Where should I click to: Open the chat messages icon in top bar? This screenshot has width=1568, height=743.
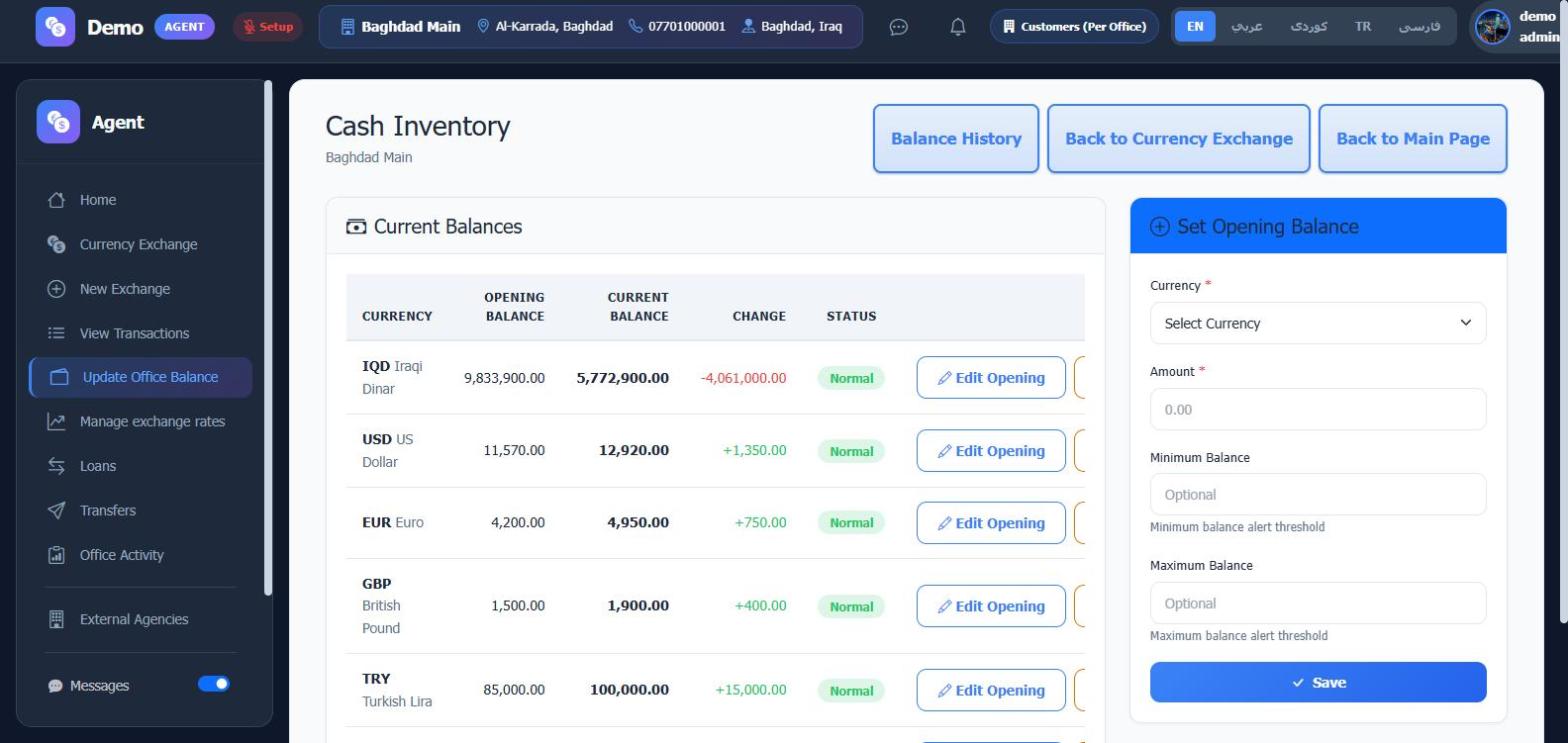pos(898,27)
